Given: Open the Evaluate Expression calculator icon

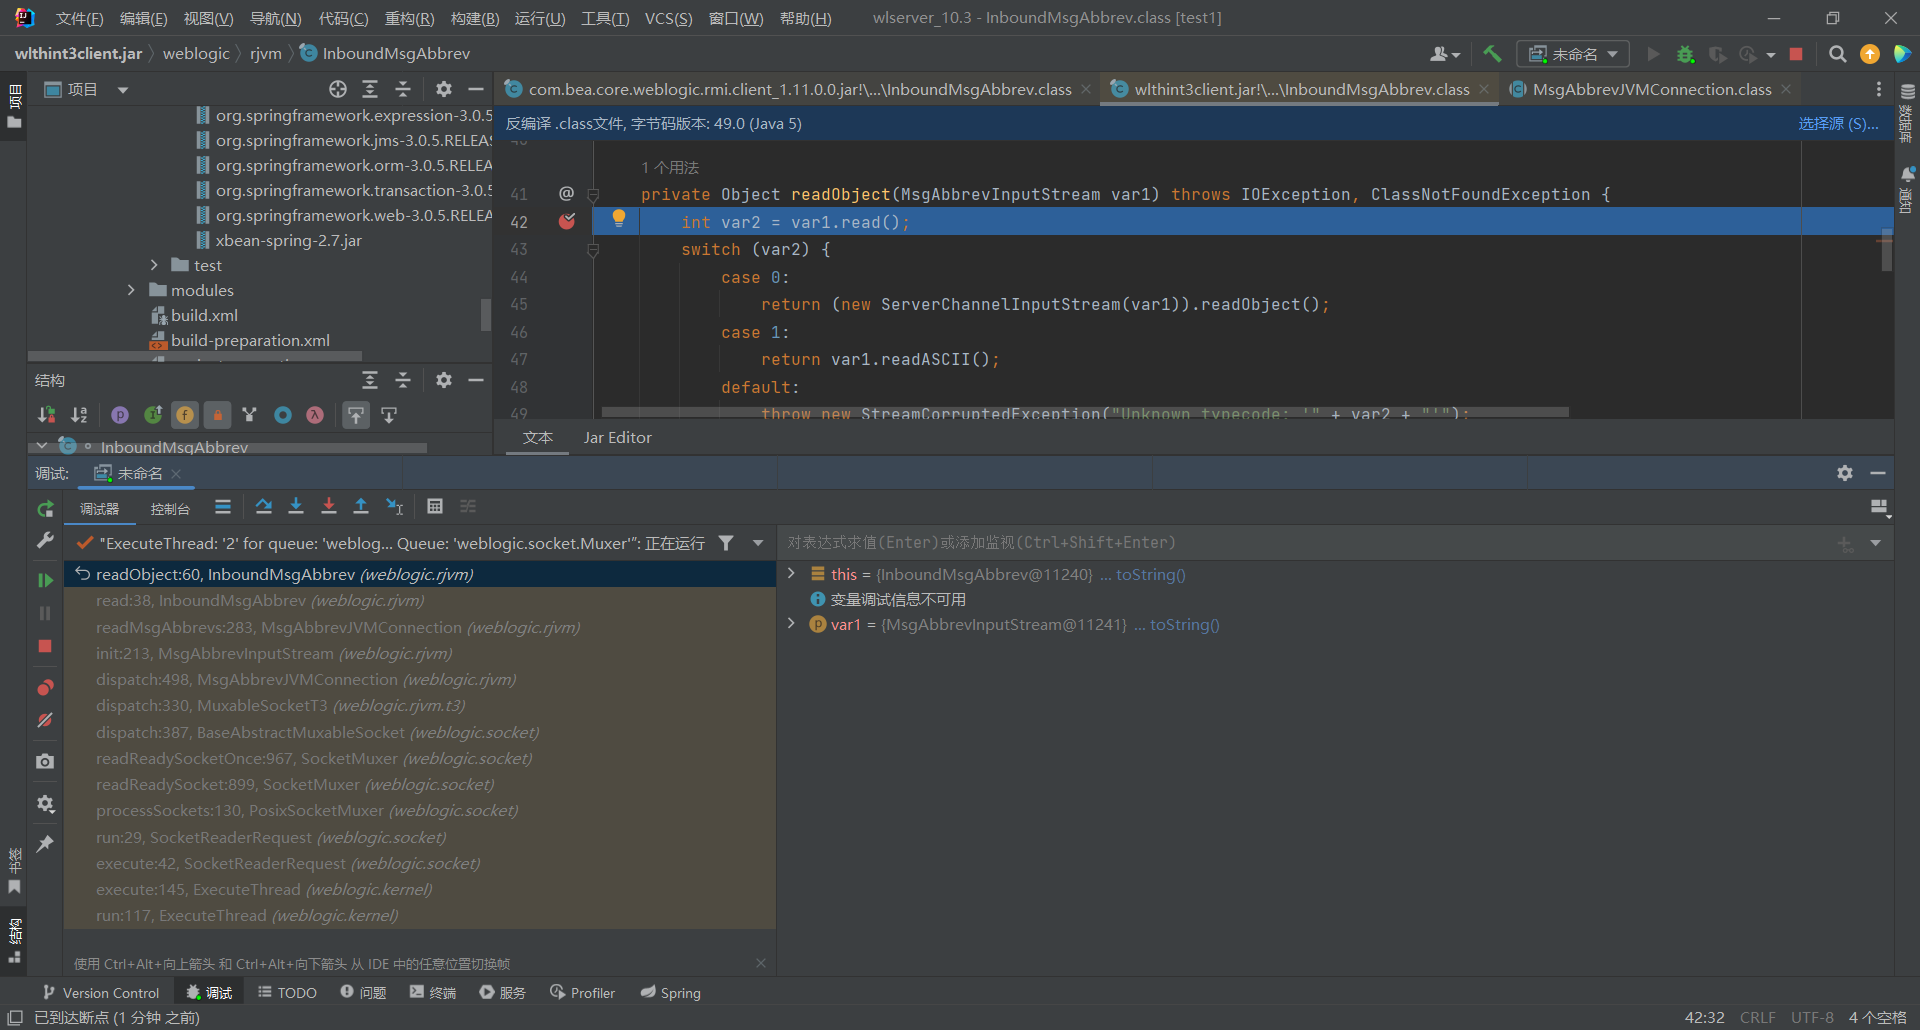Looking at the screenshot, I should [435, 507].
